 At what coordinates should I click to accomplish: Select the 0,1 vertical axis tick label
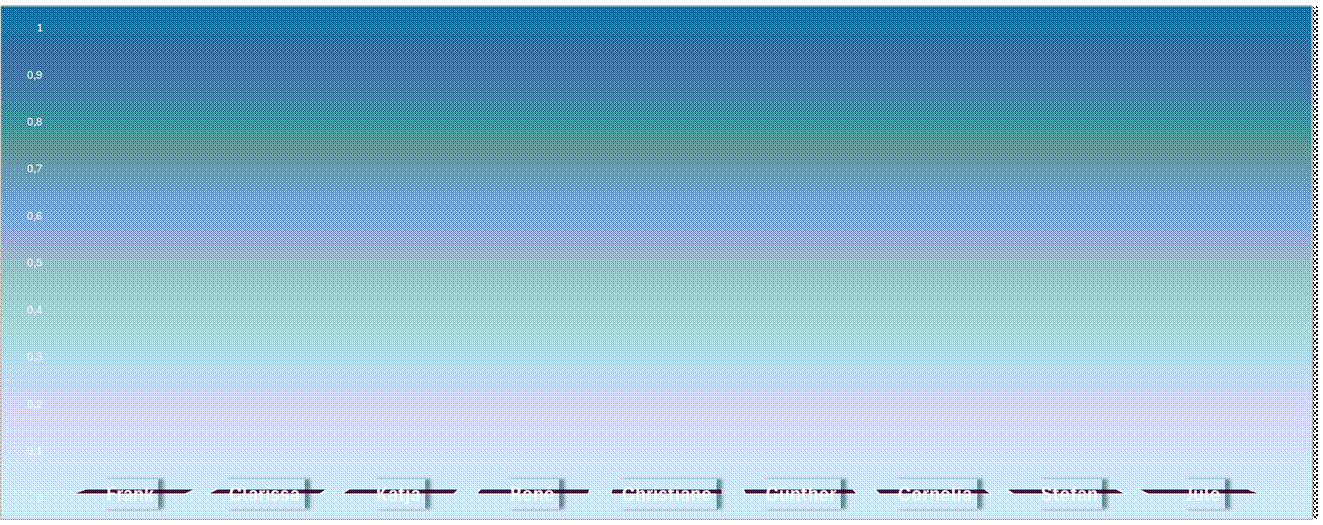[x=35, y=451]
